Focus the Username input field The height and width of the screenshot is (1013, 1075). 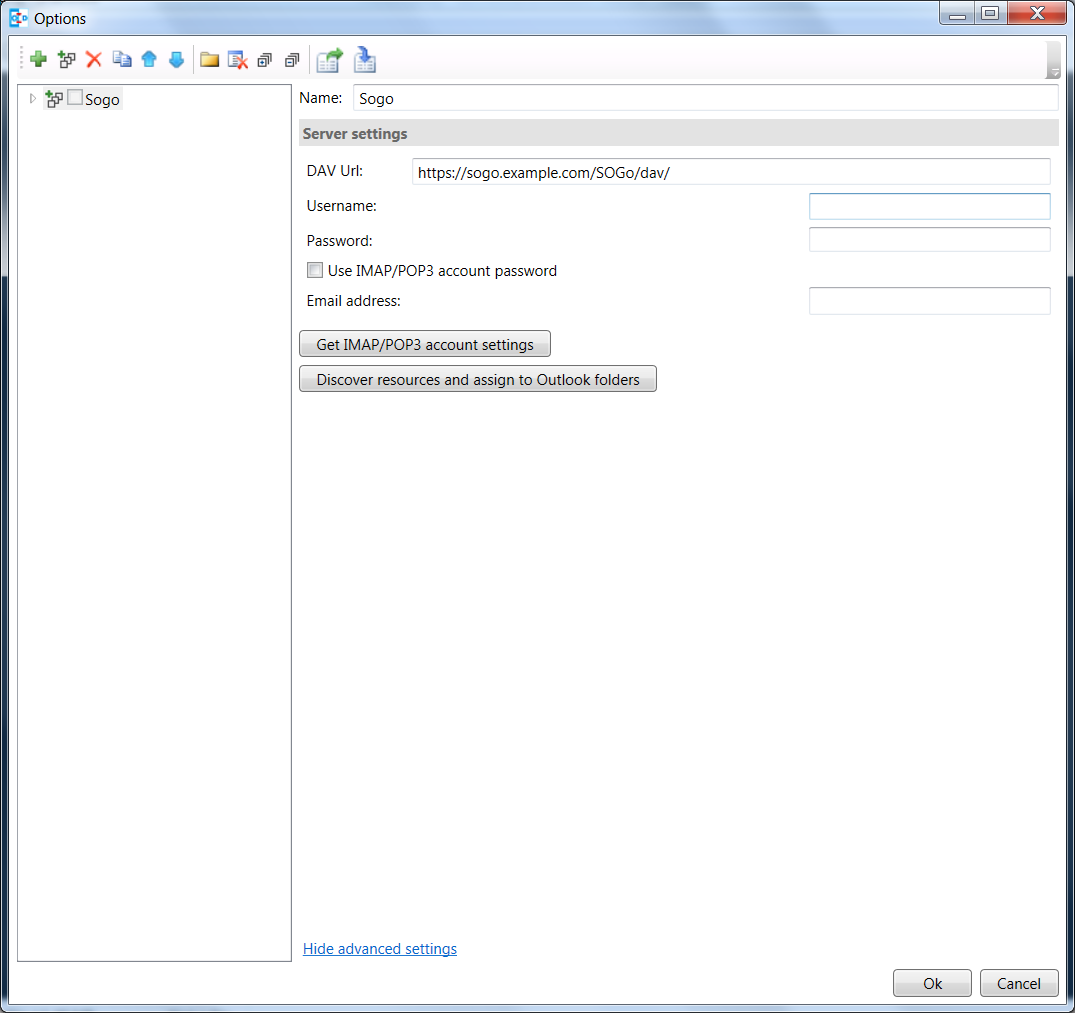(x=930, y=206)
